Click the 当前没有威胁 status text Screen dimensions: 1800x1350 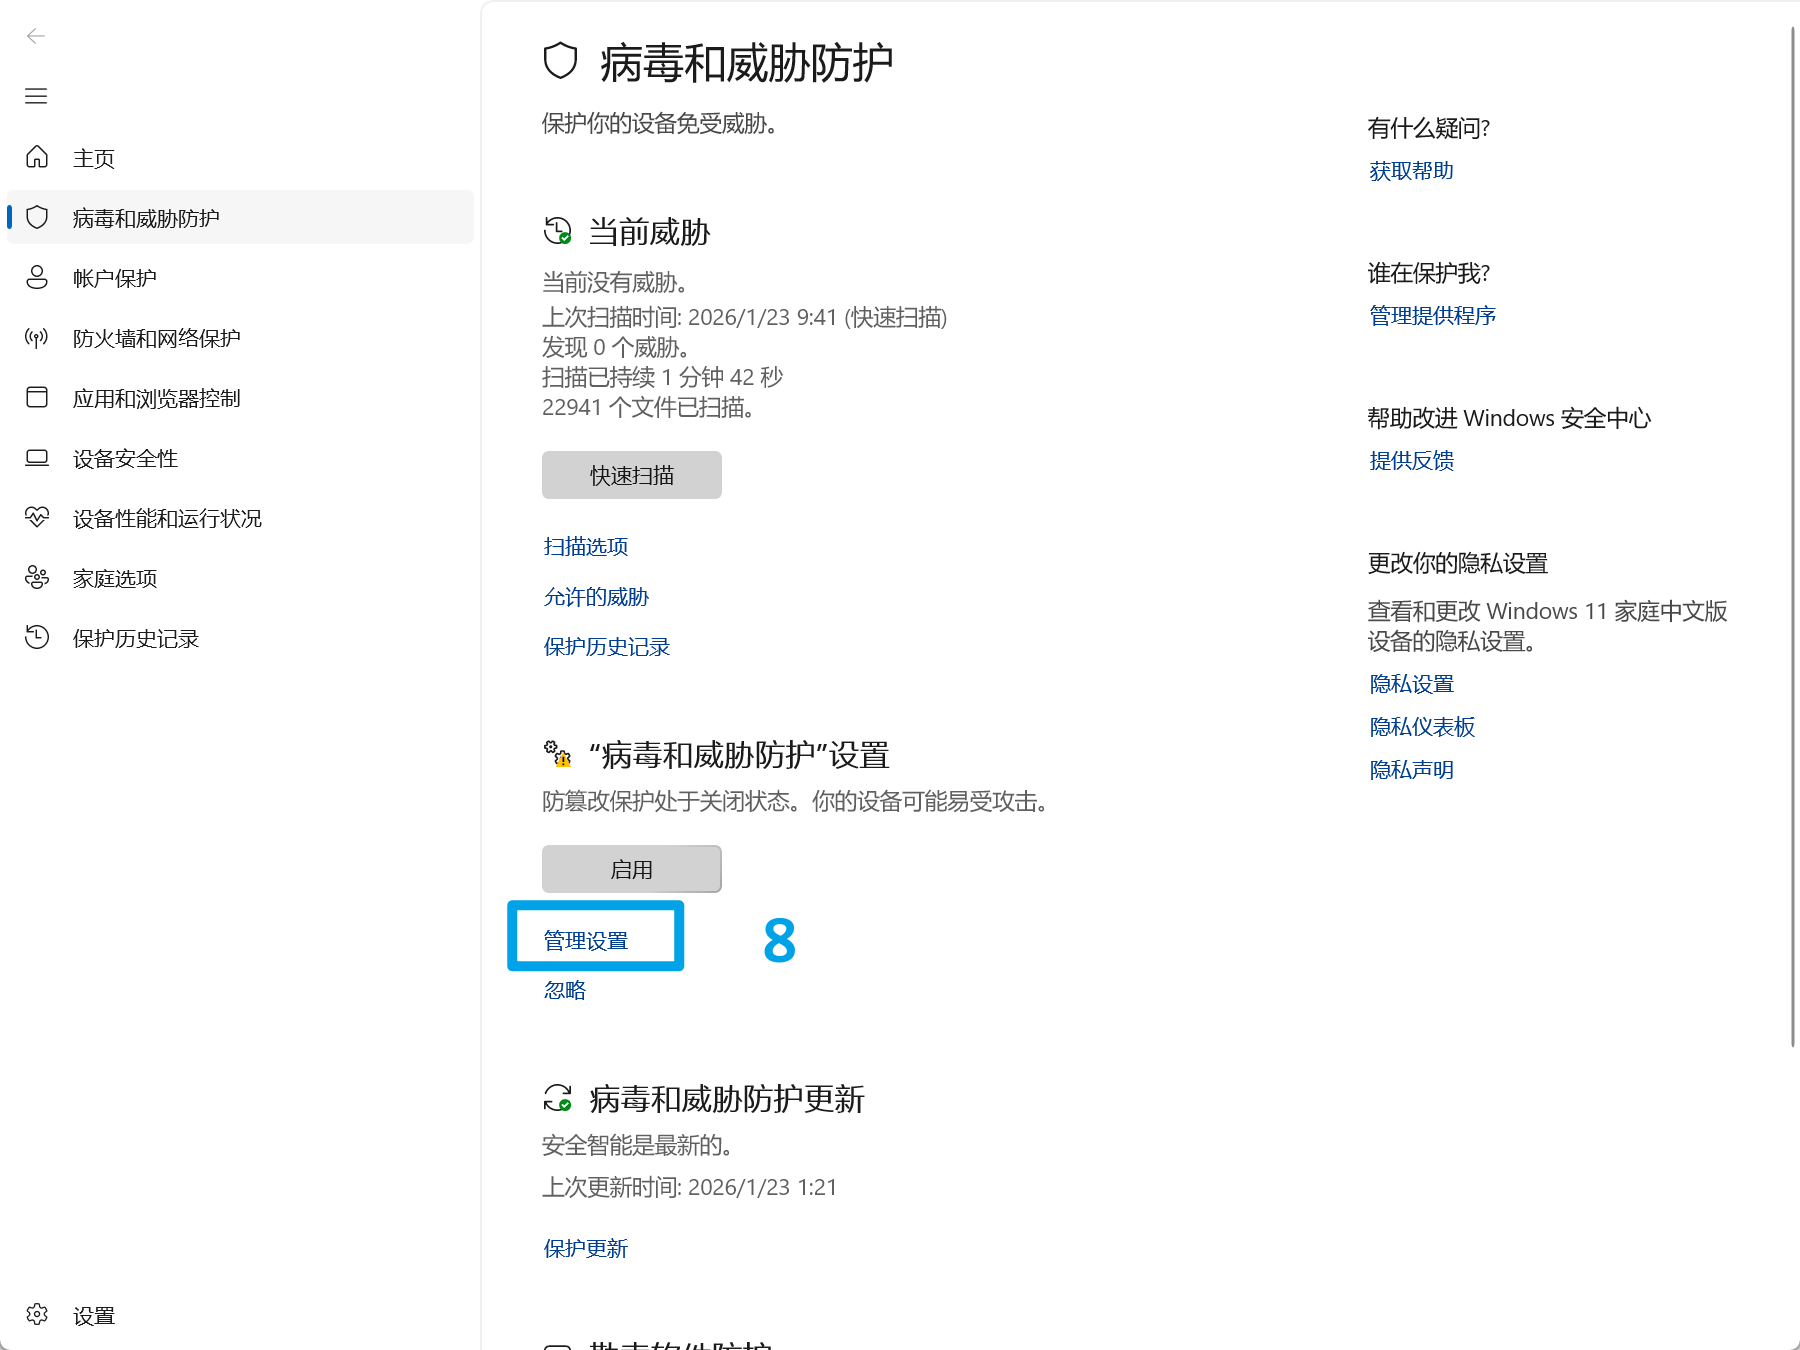click(x=614, y=282)
